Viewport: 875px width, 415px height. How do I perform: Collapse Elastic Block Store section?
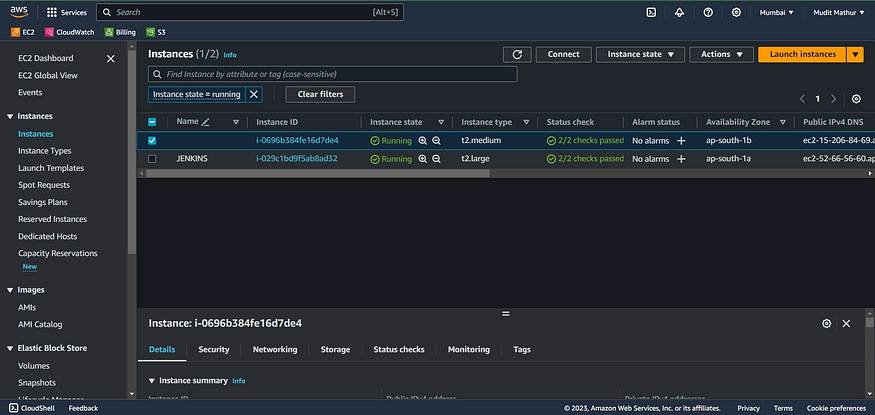tap(9, 348)
